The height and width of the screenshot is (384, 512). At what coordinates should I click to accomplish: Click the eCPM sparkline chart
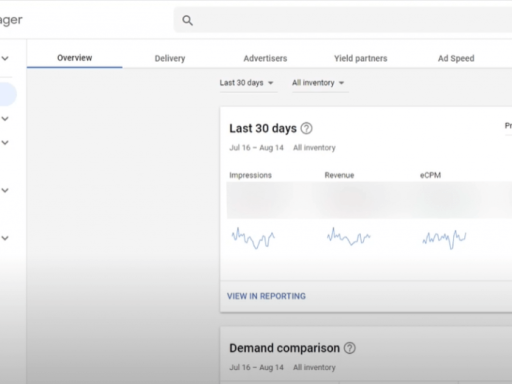point(444,239)
